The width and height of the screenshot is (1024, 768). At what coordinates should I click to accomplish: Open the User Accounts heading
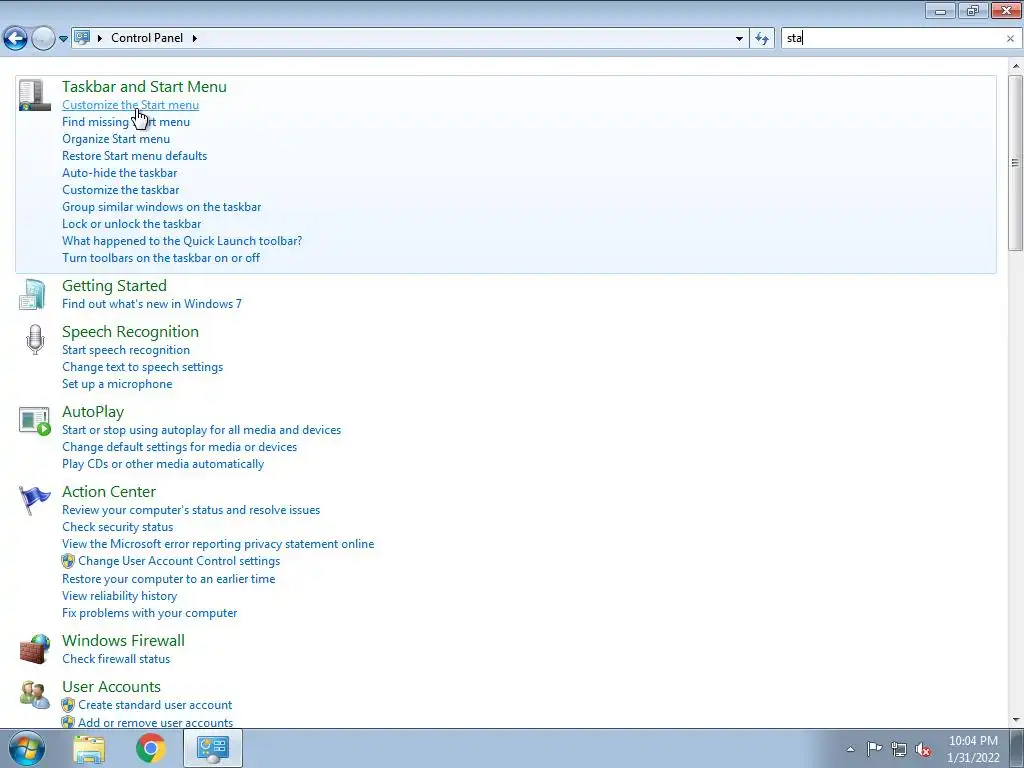(x=111, y=687)
